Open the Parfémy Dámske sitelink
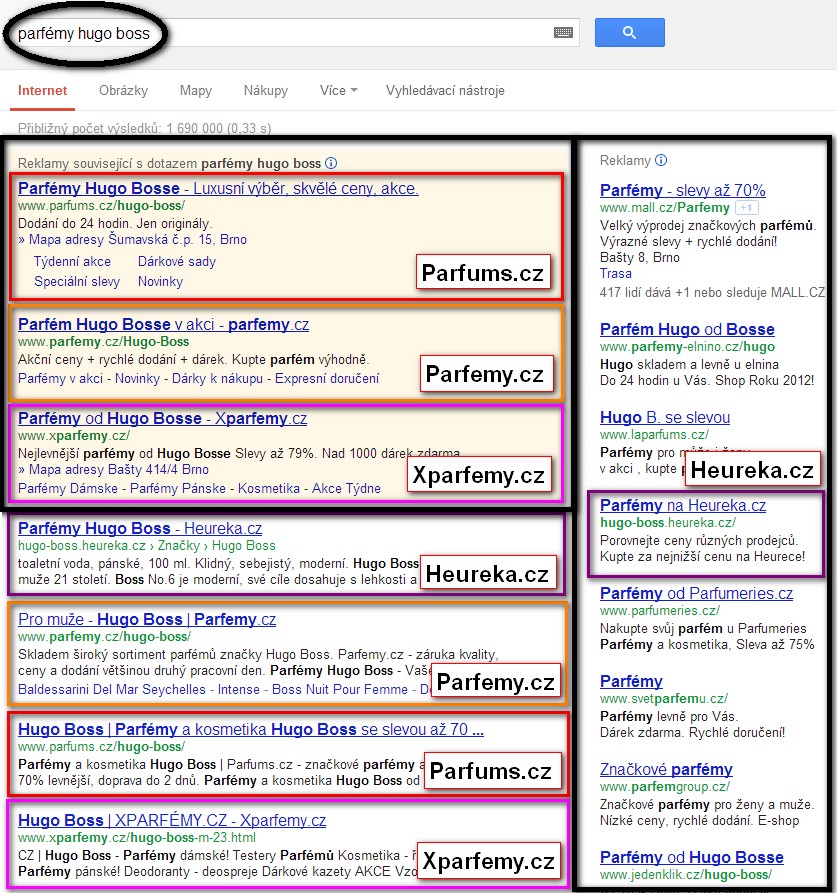Screen dimensions: 837x893 [68, 488]
